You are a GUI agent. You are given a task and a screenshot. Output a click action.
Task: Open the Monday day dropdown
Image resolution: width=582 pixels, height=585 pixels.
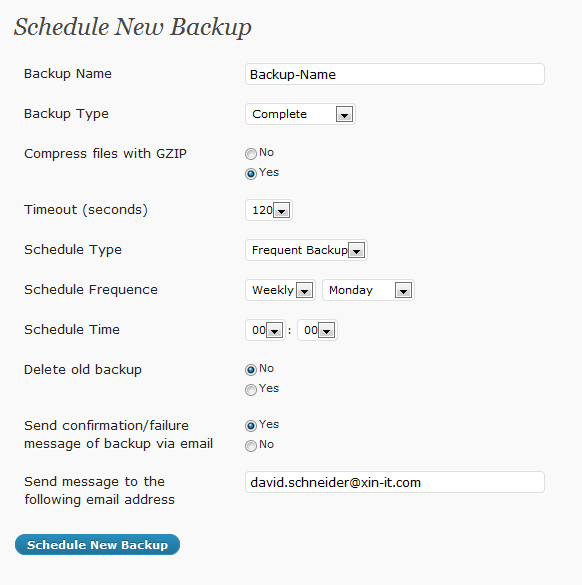[368, 290]
